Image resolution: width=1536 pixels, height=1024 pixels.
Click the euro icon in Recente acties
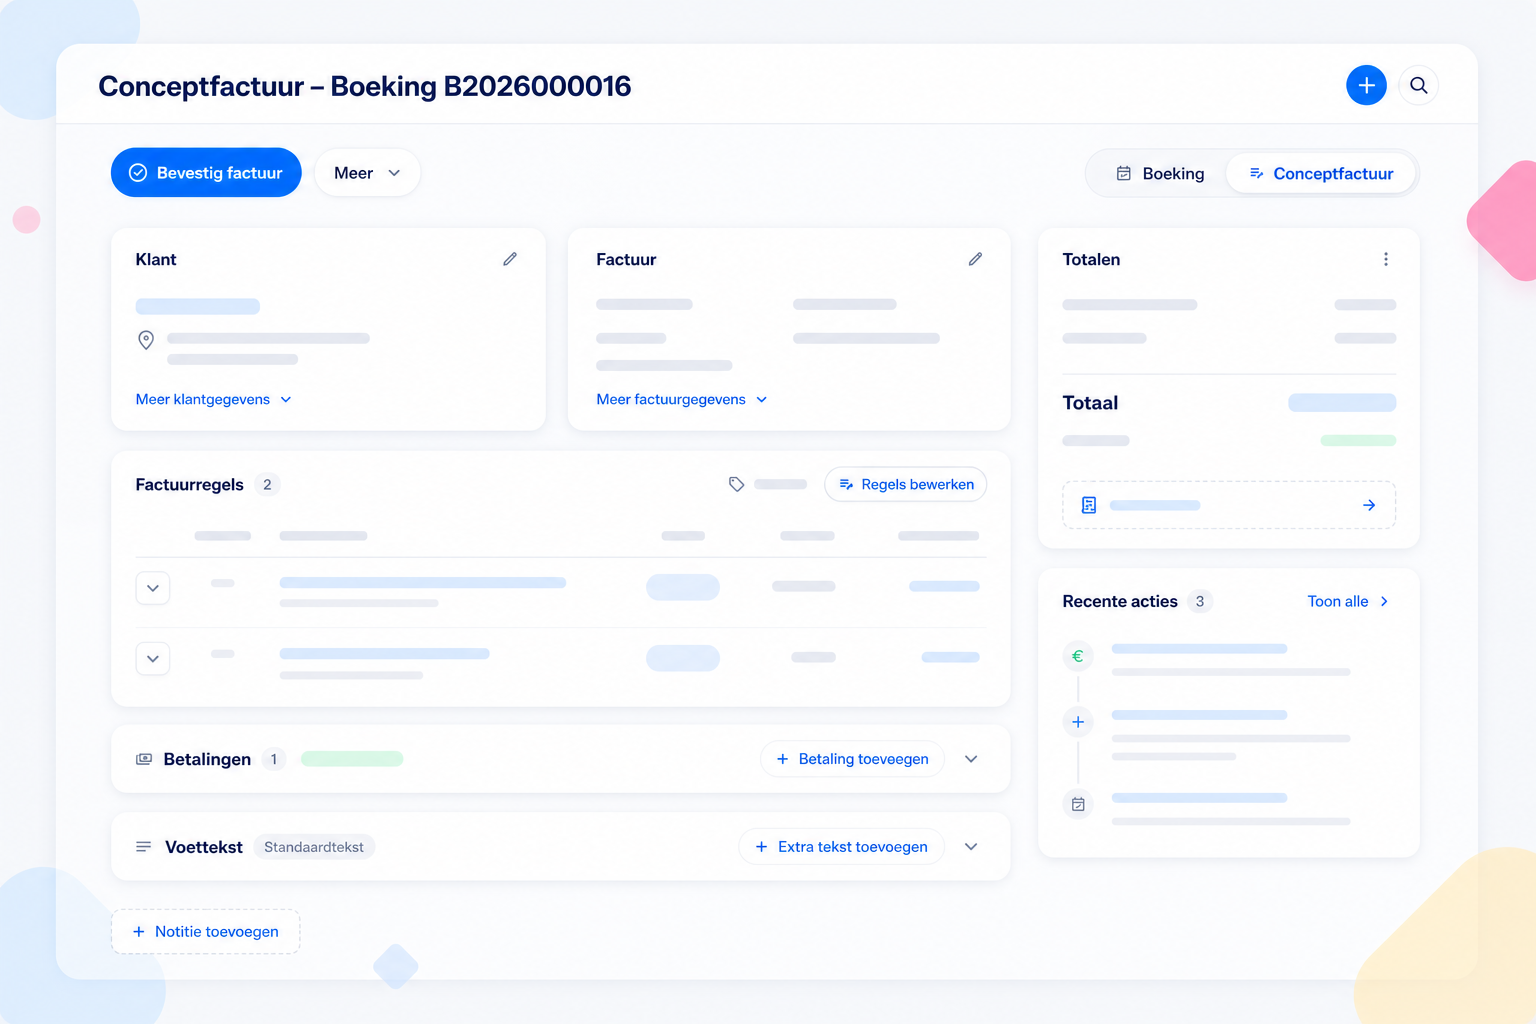pos(1078,656)
